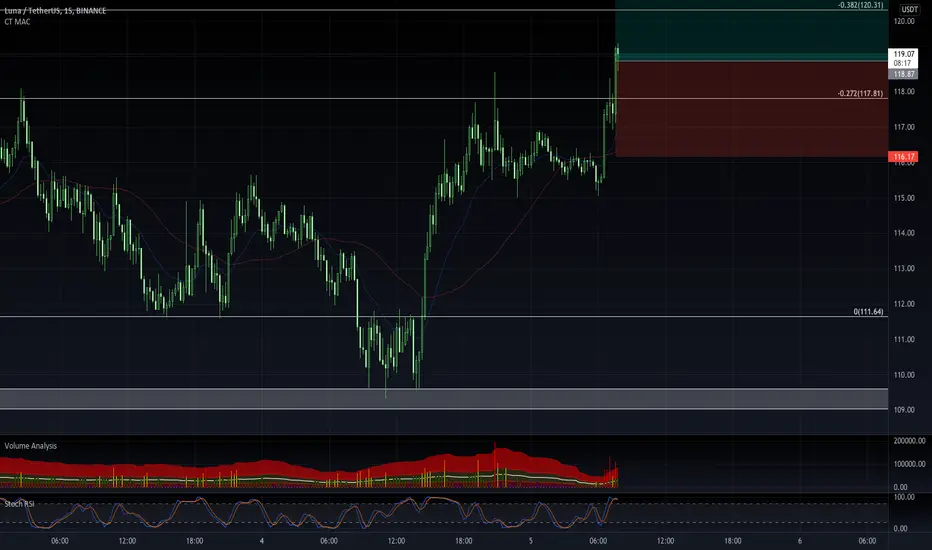
Task: Click the date 4 time axis label
Action: (262, 541)
